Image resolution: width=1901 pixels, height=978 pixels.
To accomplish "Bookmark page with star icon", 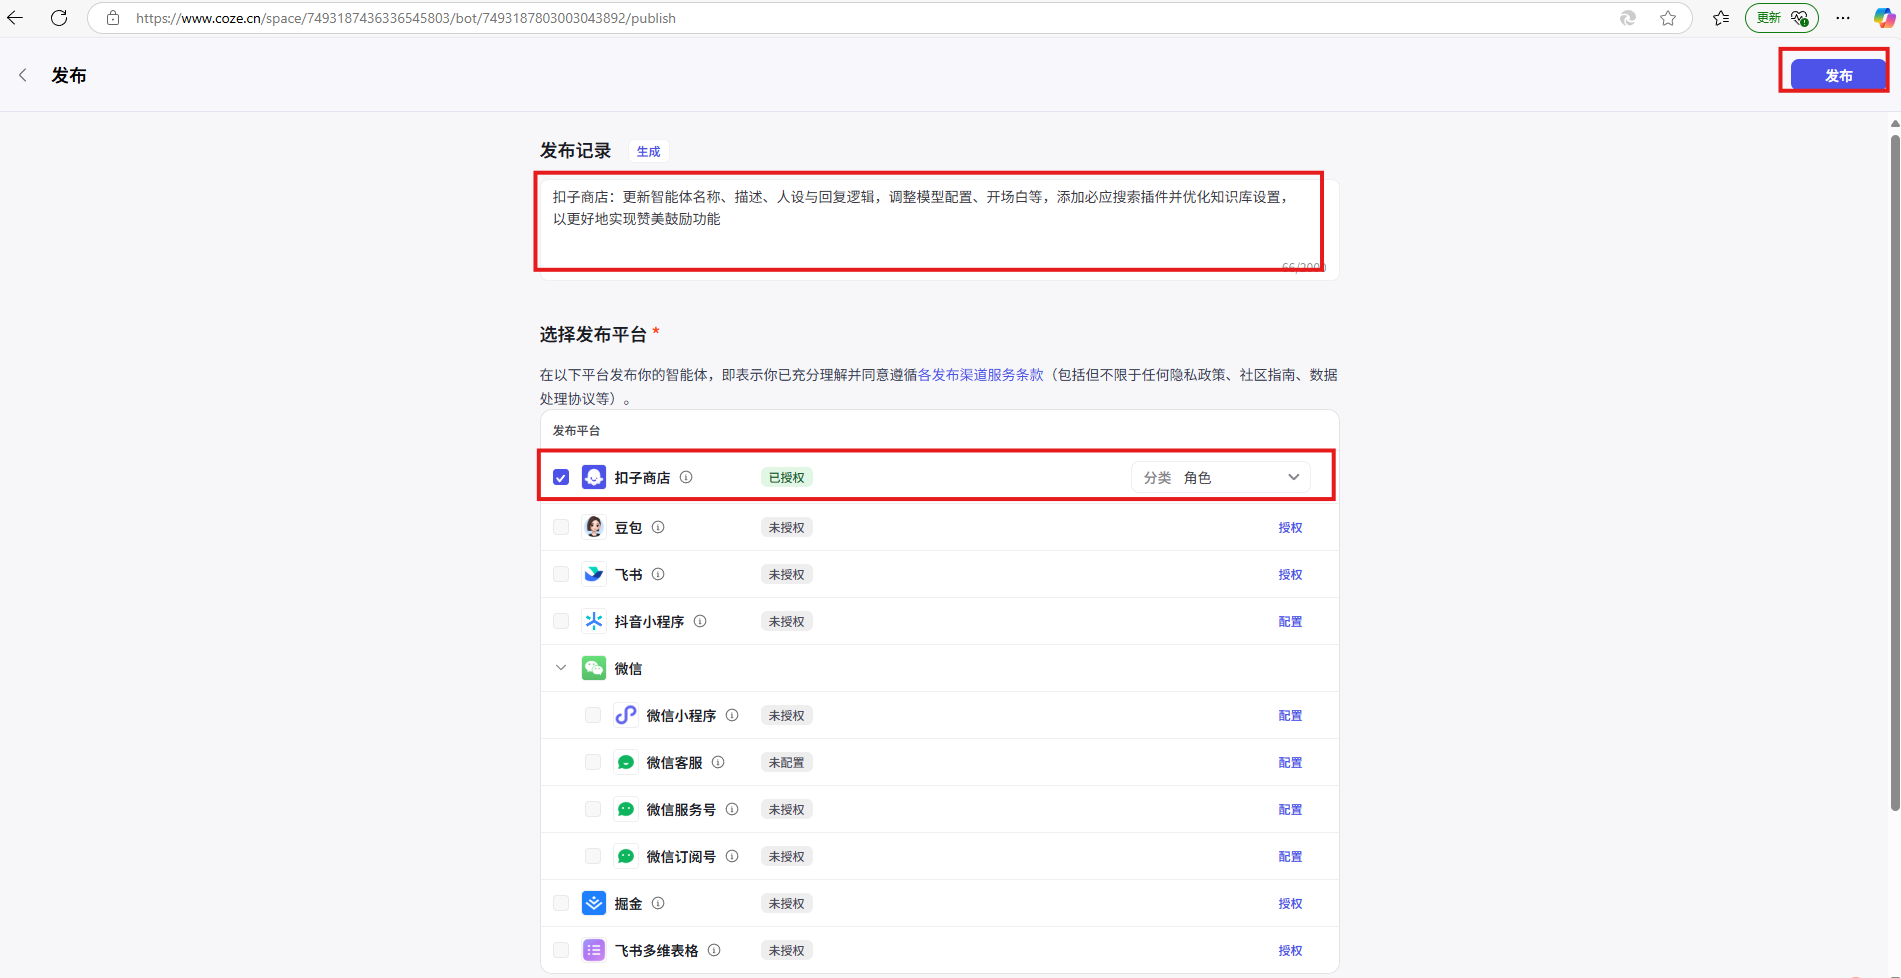I will tap(1668, 18).
